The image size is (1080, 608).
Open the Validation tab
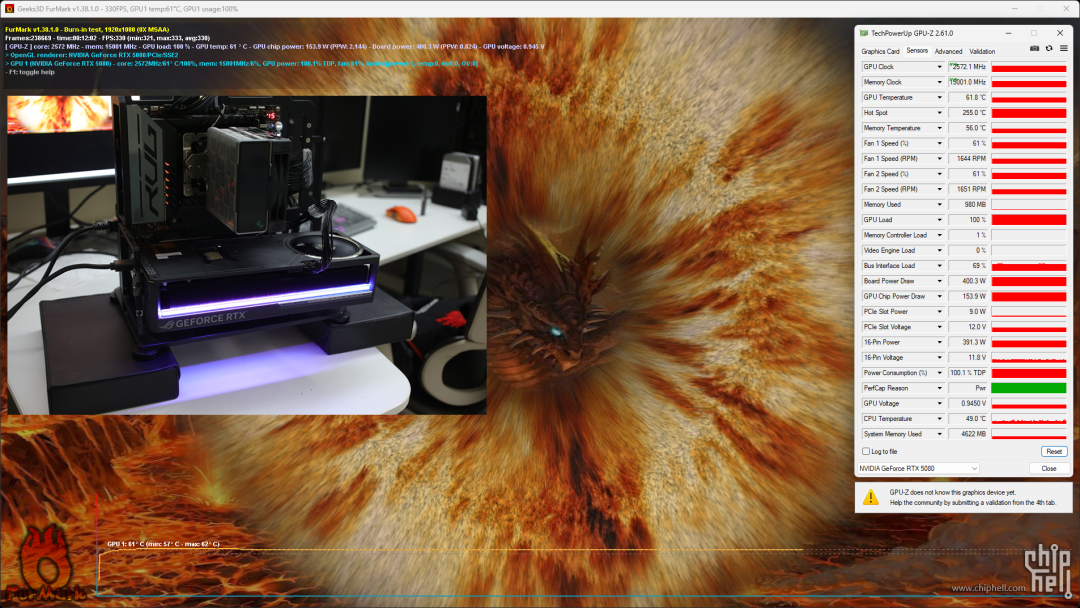[982, 52]
